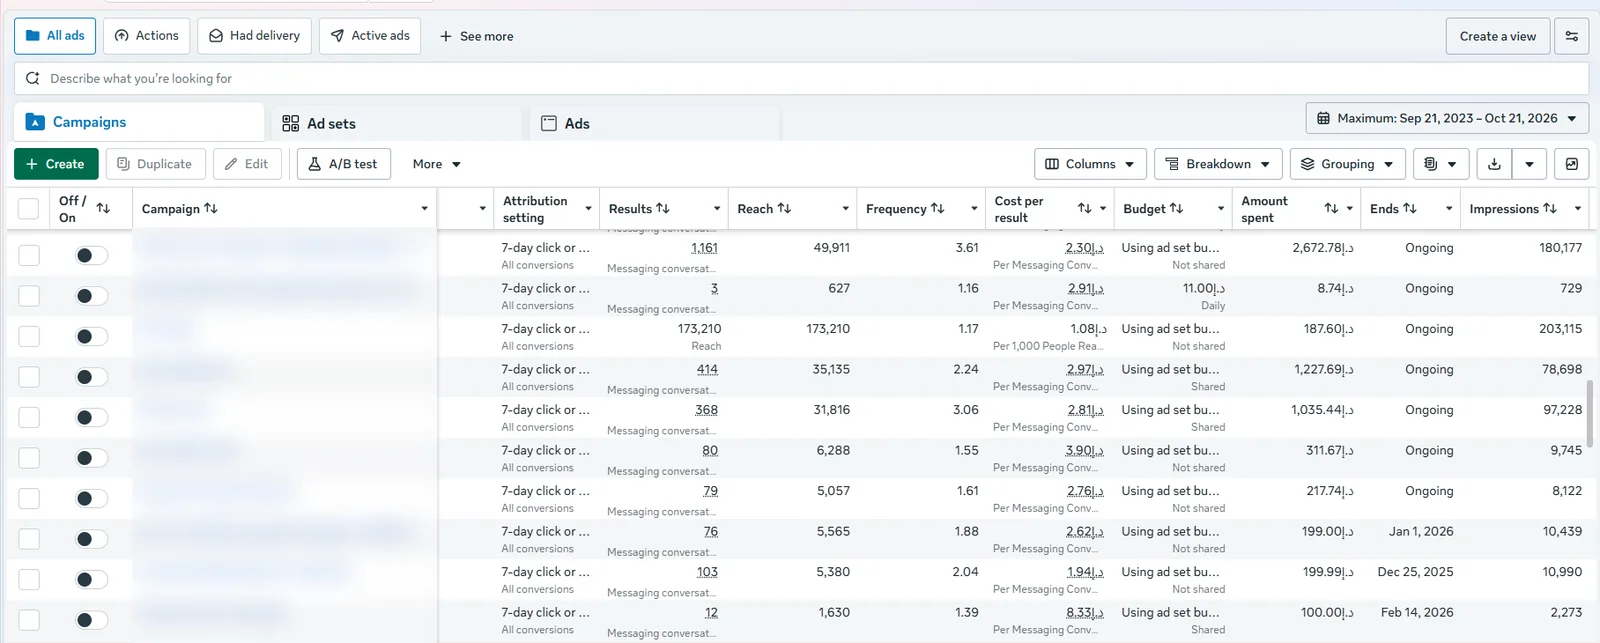This screenshot has height=643, width=1600.
Task: Toggle the campaign with 173,210 reach
Action: 91,336
